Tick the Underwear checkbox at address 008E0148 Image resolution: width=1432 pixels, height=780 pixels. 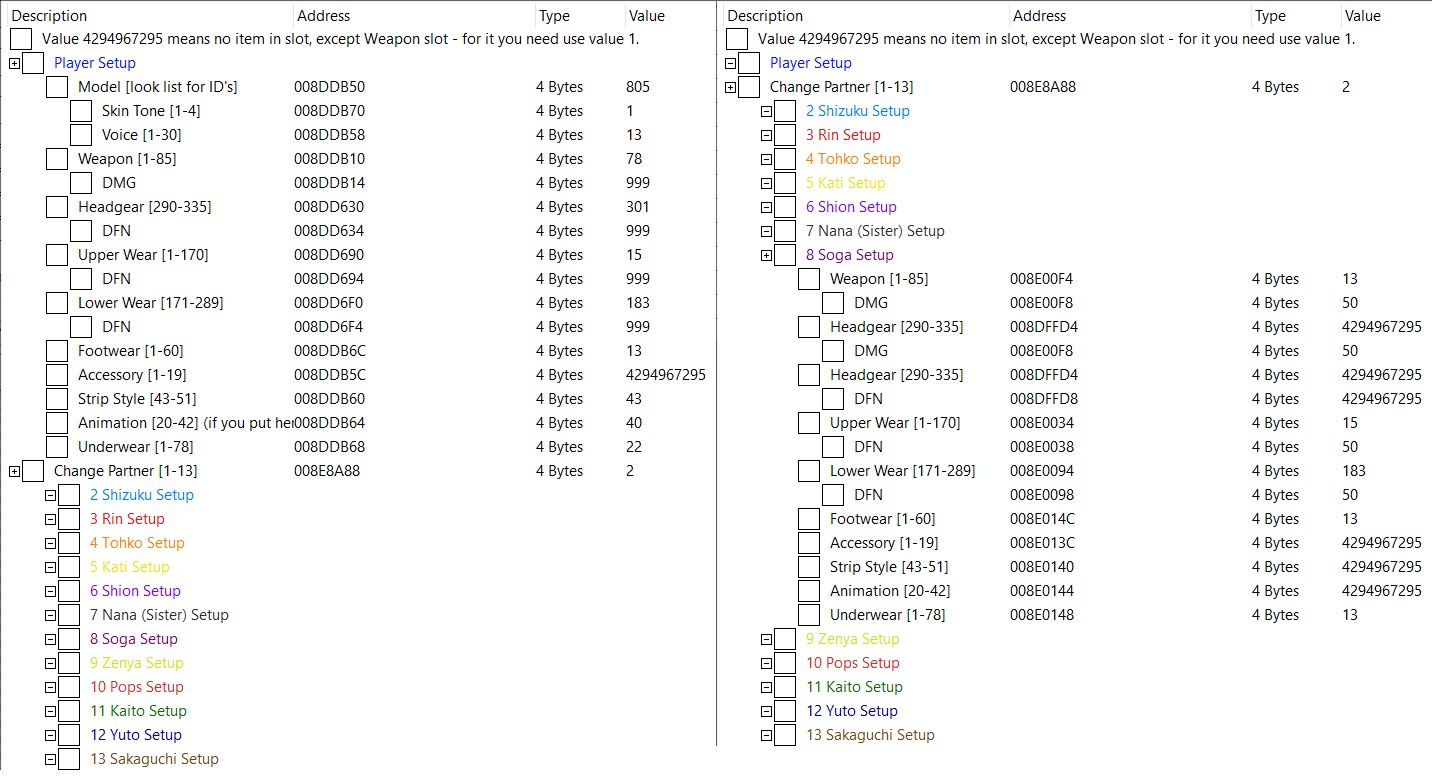809,615
